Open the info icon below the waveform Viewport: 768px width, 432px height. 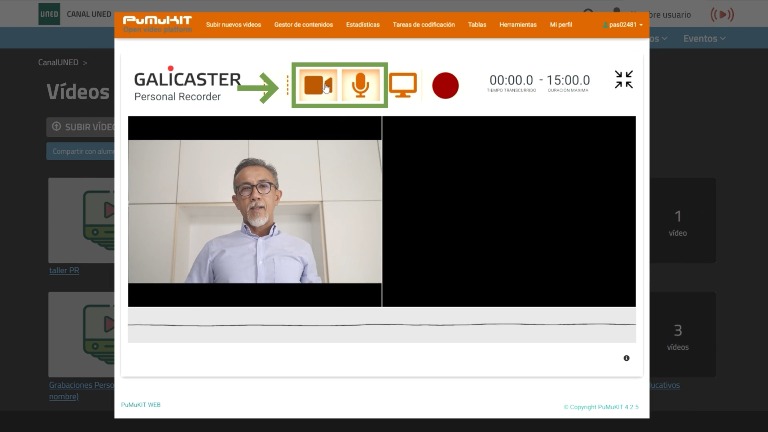pyautogui.click(x=626, y=358)
